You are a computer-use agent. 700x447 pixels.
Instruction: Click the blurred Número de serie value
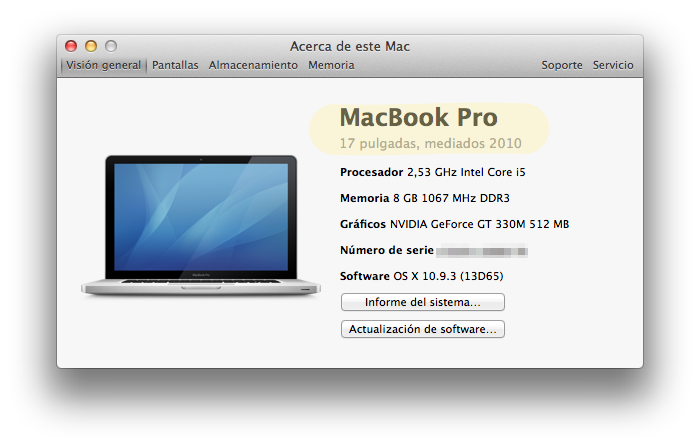coord(482,251)
